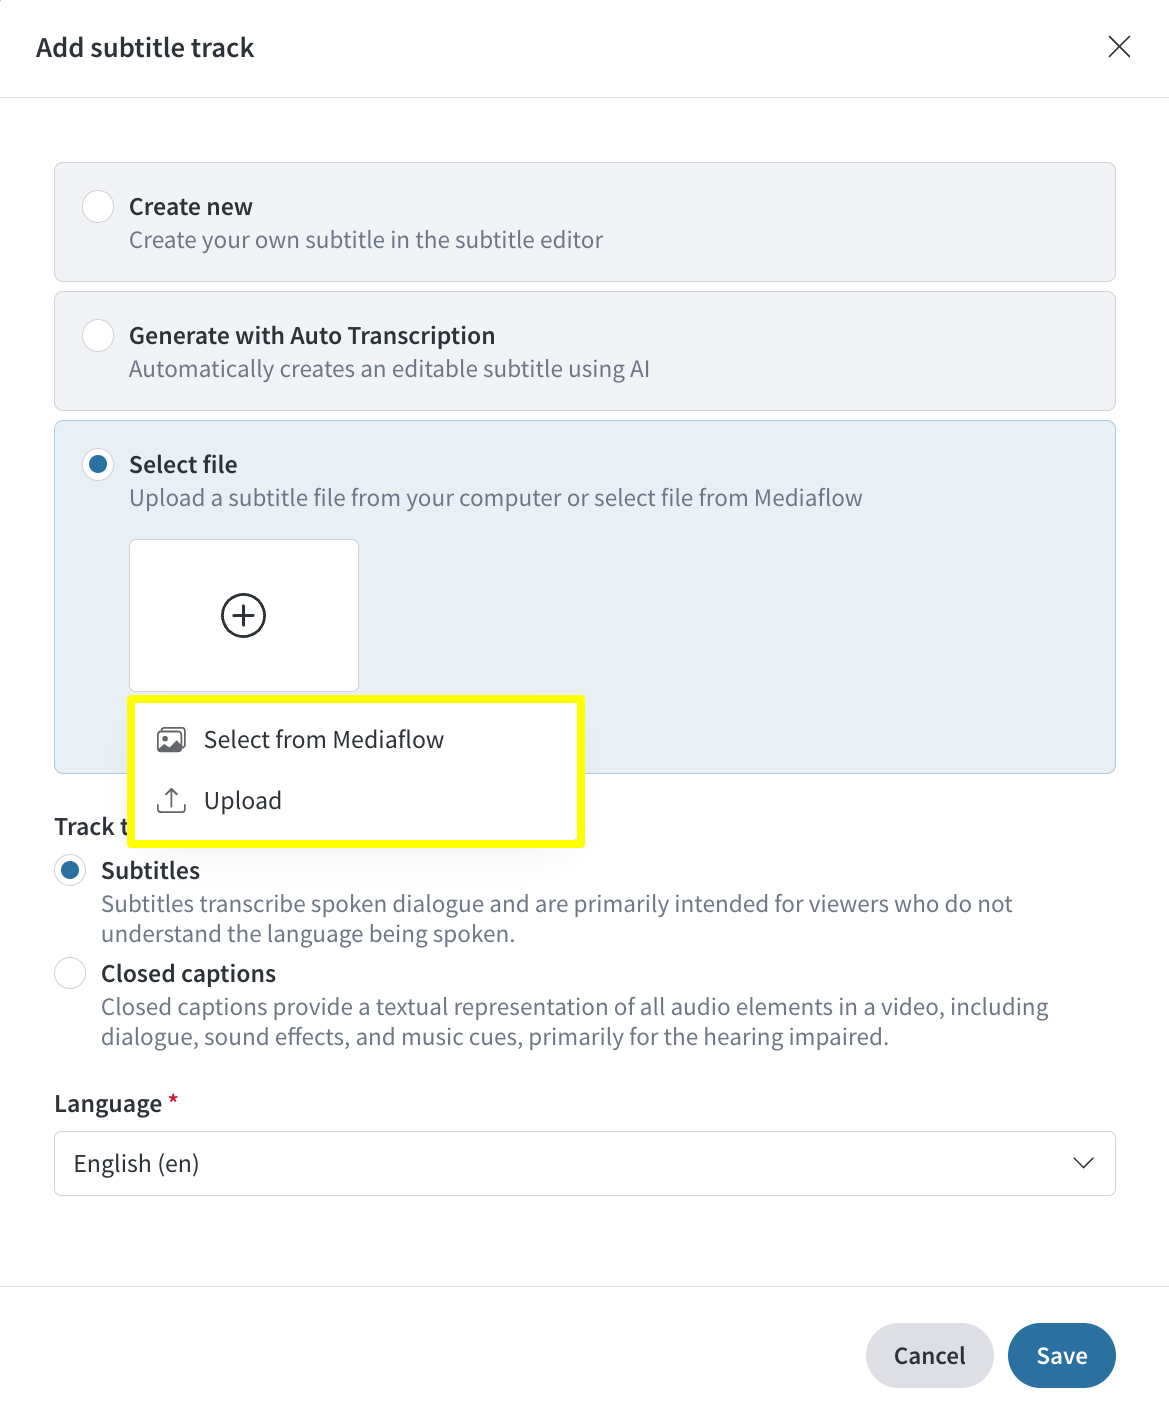Image resolution: width=1169 pixels, height=1414 pixels.
Task: Click the Generate with Auto Transcription title
Action: point(312,336)
